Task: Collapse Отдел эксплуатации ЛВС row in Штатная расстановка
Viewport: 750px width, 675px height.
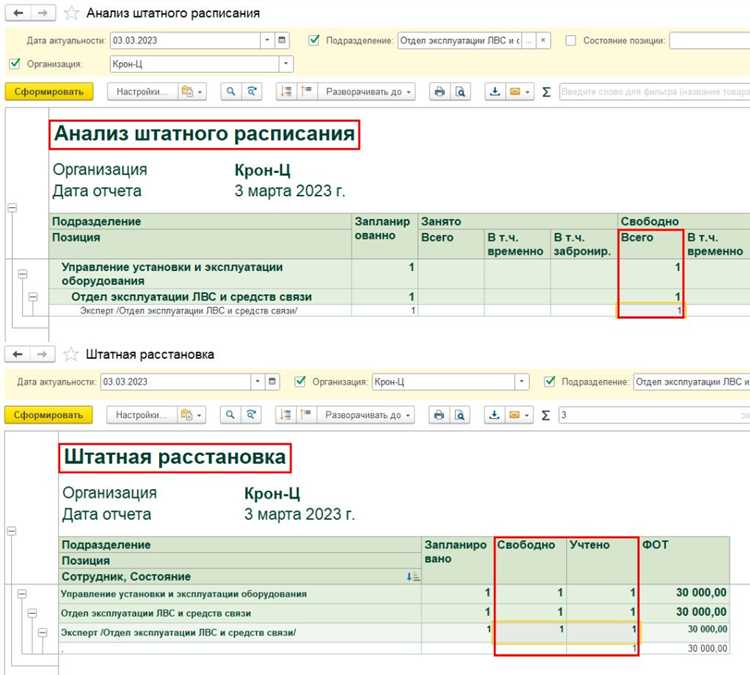Action: pos(32,613)
